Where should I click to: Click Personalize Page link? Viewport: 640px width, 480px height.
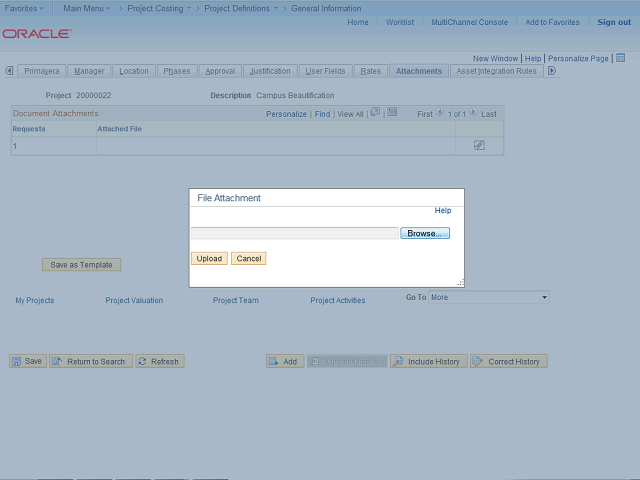click(x=578, y=58)
